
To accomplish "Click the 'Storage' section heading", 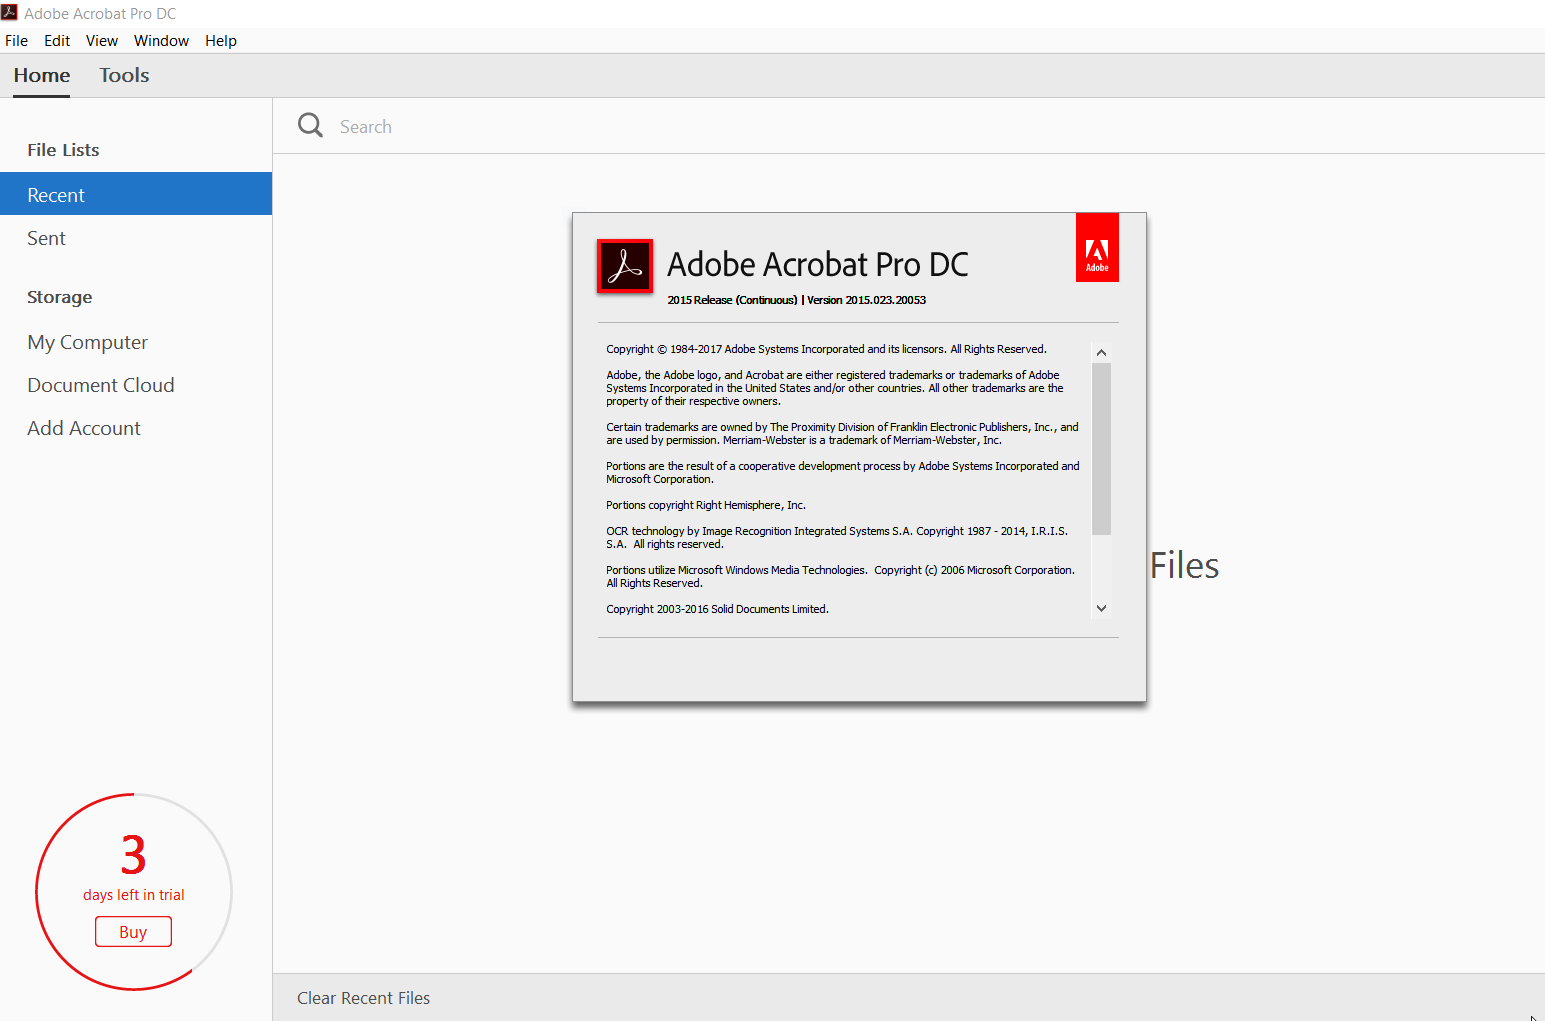I will [59, 297].
